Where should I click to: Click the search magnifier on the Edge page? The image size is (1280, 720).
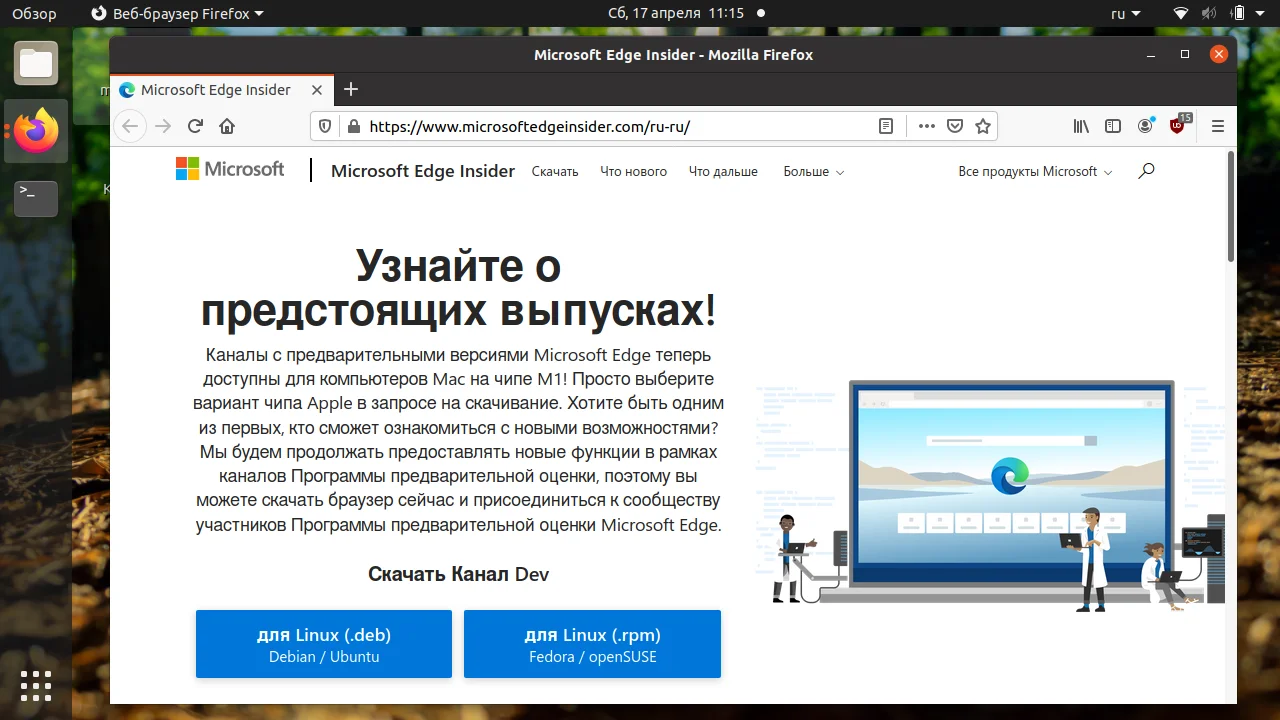pyautogui.click(x=1146, y=171)
